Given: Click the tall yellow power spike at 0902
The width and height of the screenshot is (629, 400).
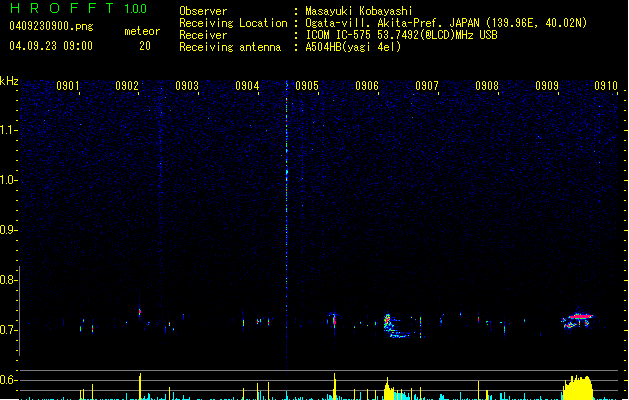Looking at the screenshot, I should tap(140, 386).
